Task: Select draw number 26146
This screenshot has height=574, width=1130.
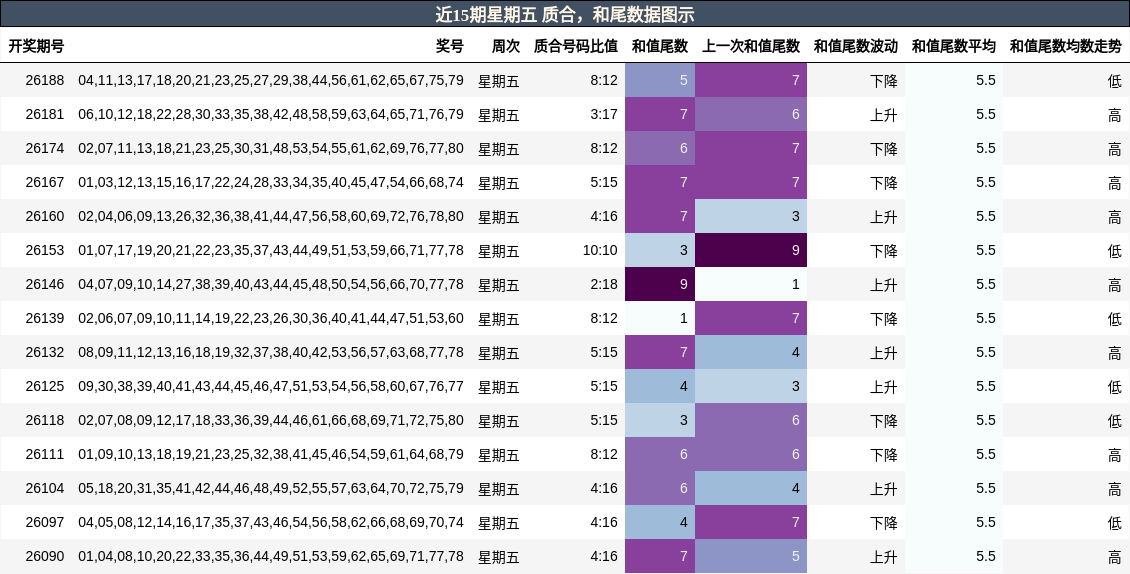Action: click(45, 284)
